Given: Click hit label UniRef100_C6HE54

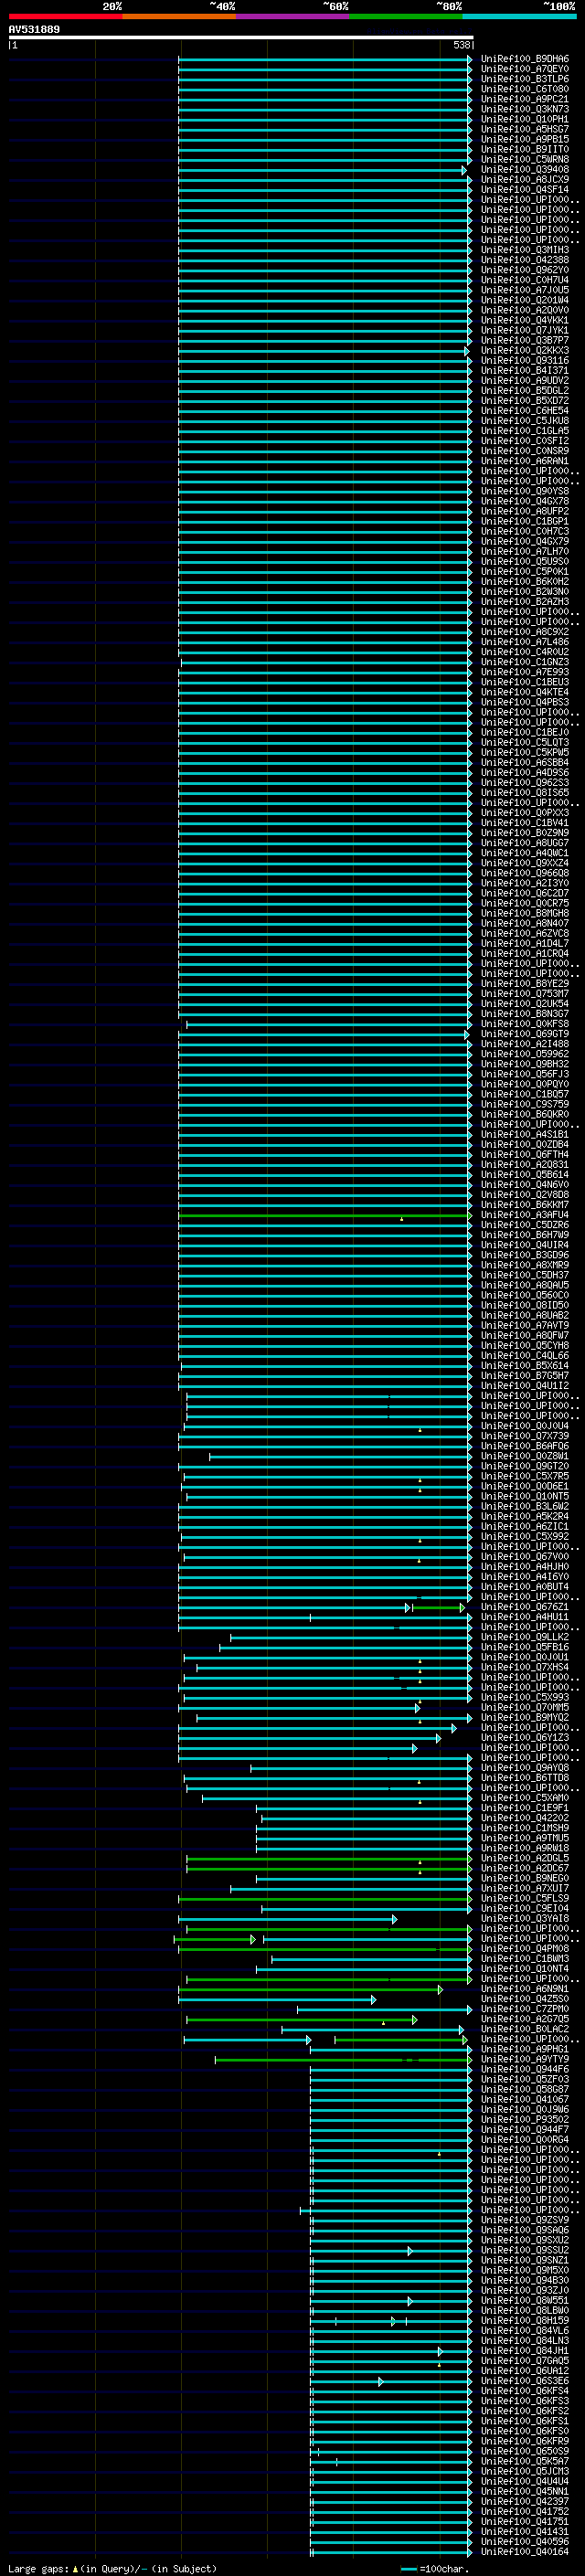Looking at the screenshot, I should [524, 411].
